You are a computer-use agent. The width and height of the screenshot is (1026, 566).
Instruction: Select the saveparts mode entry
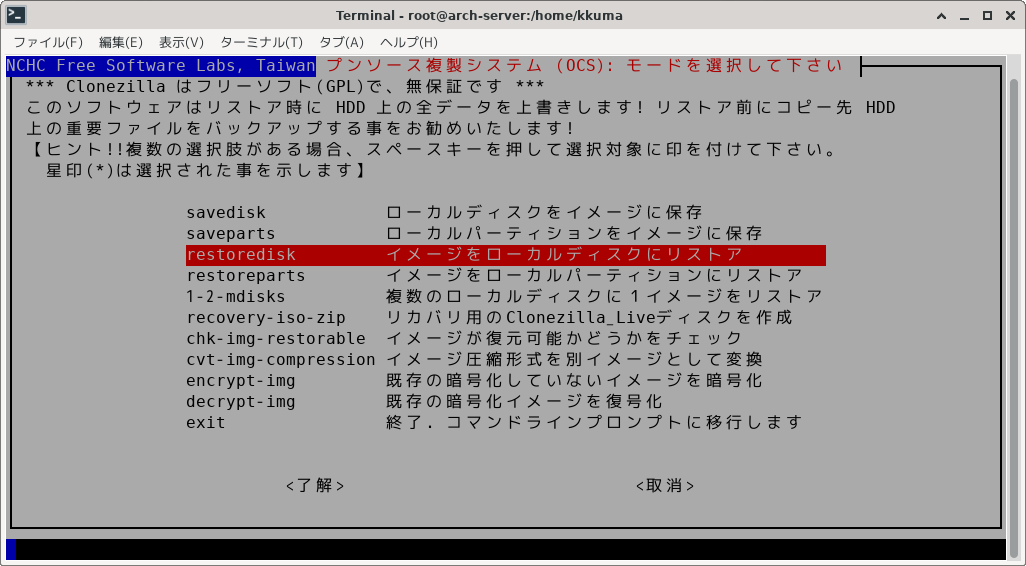point(231,234)
